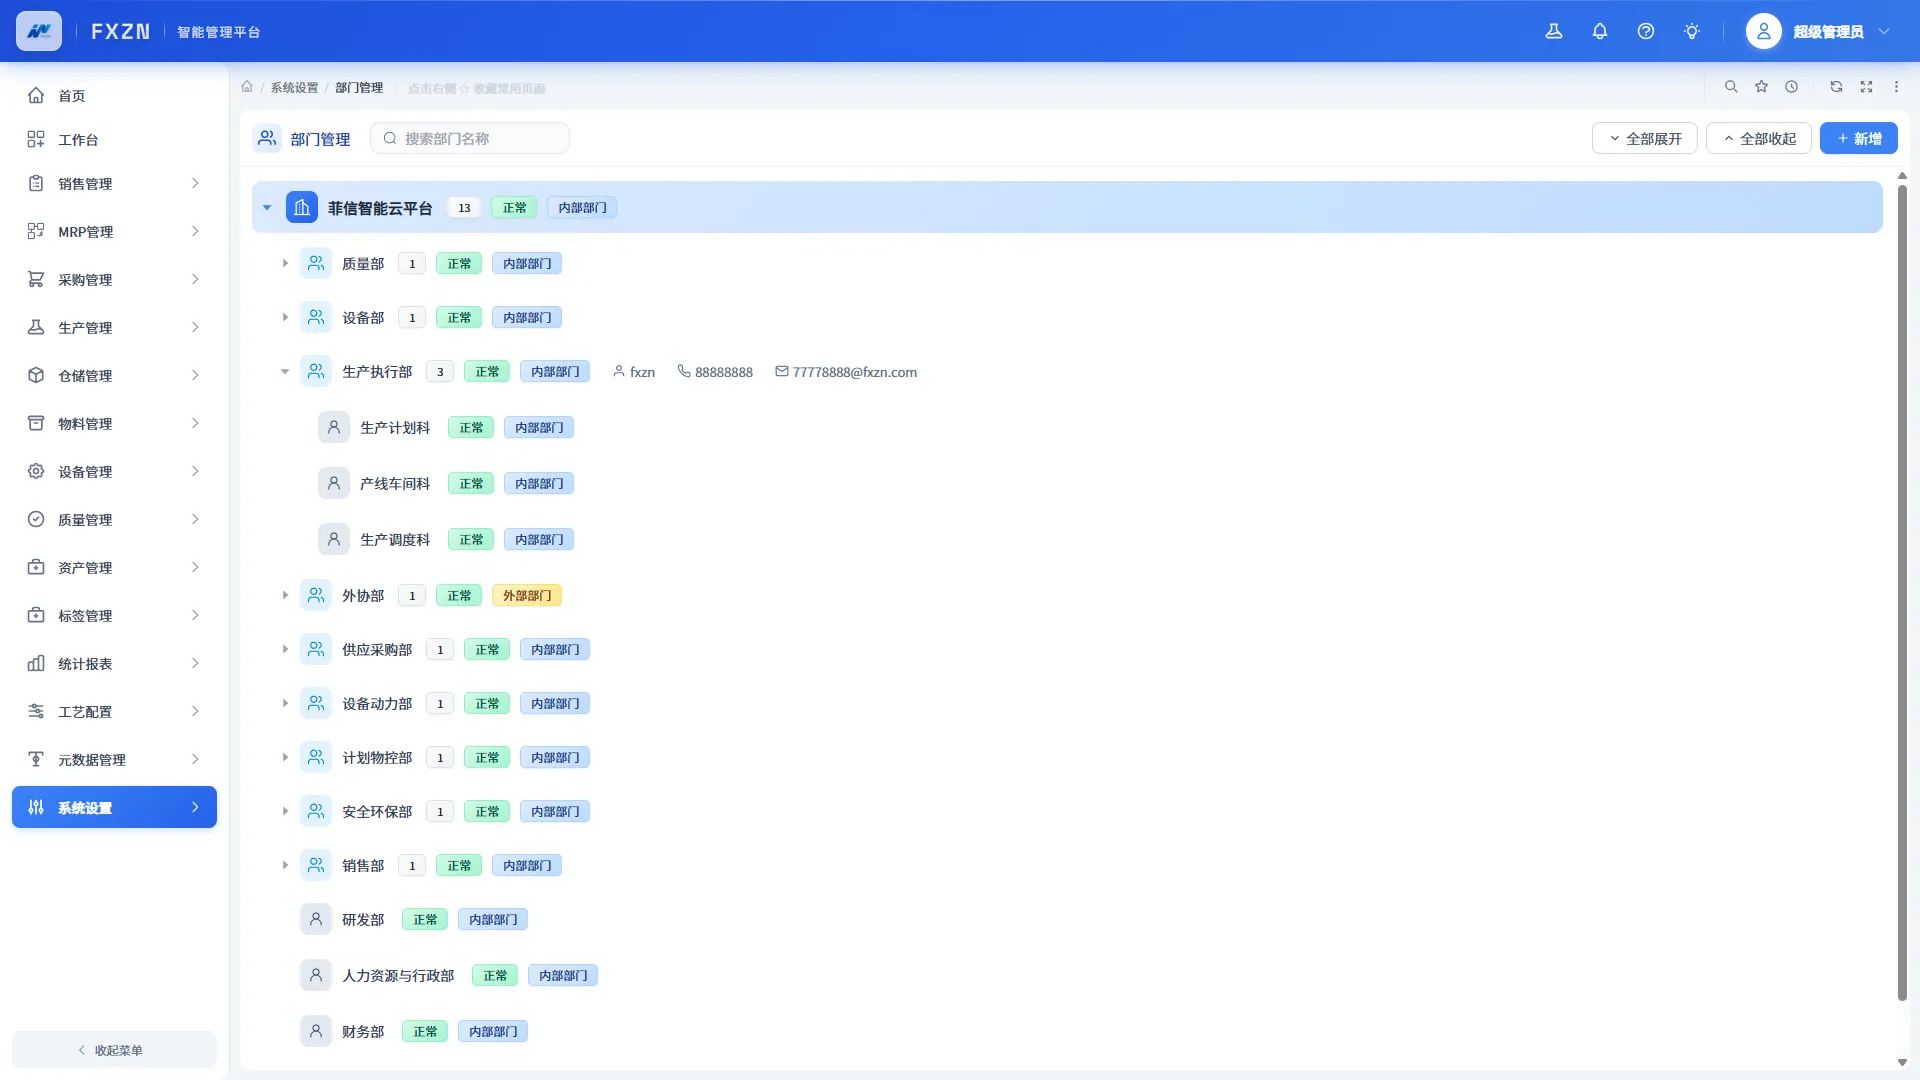Open 工作台 in the sidebar
Screen dimensions: 1920x1080
[114, 139]
